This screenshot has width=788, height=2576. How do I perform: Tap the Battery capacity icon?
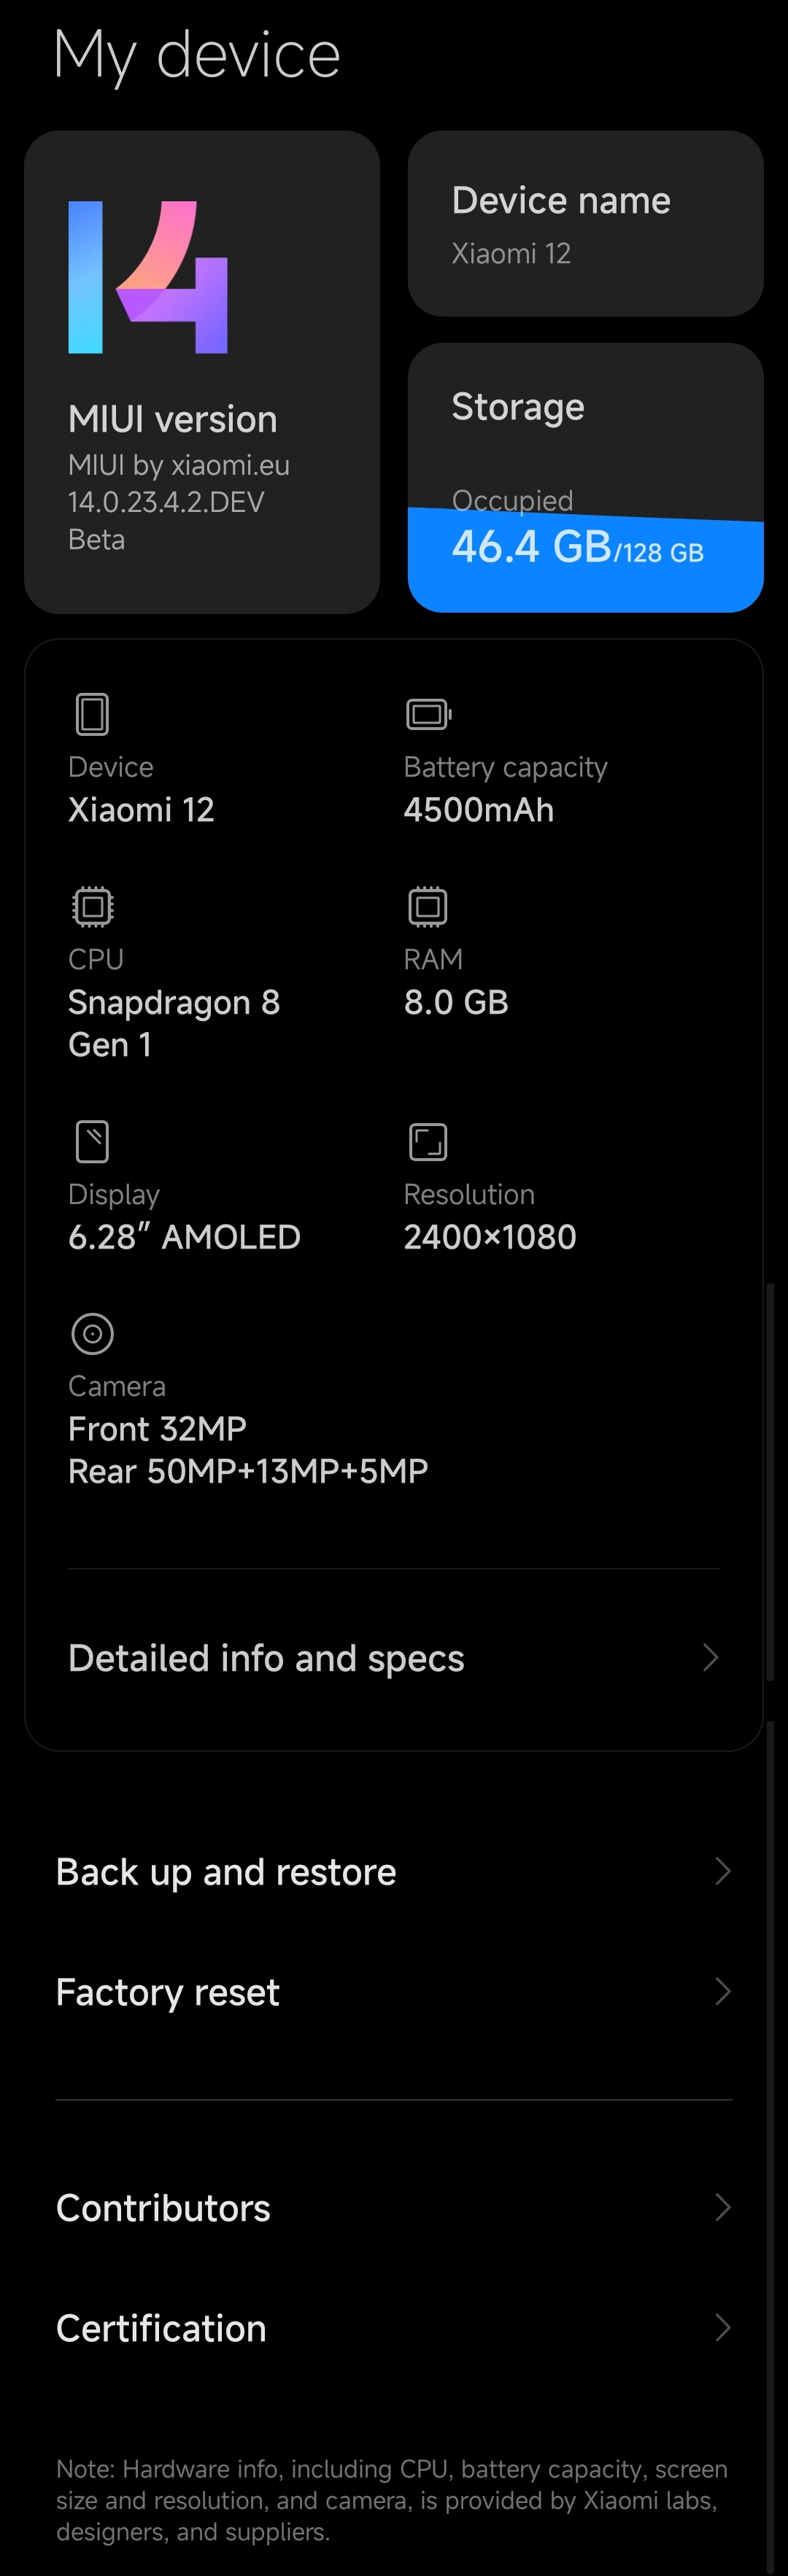pos(428,714)
